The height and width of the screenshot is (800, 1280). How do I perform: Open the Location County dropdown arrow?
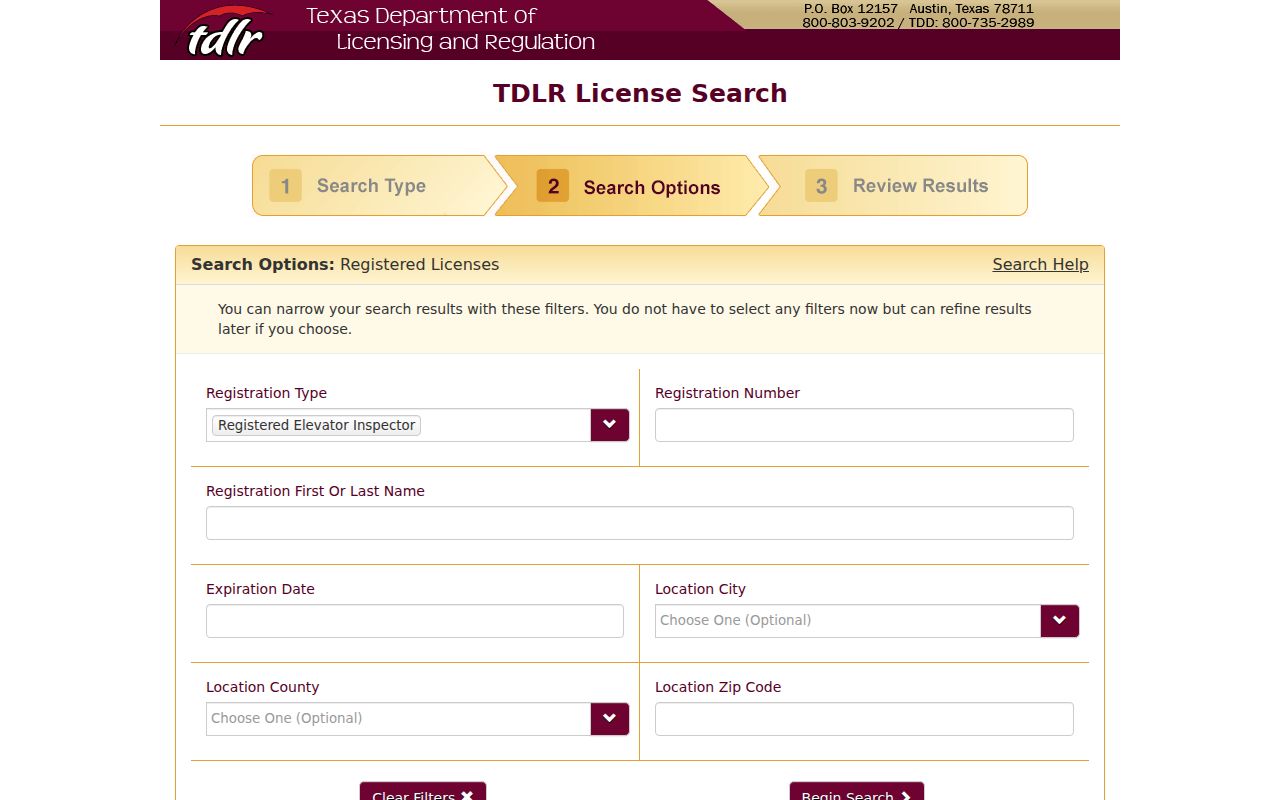point(610,719)
